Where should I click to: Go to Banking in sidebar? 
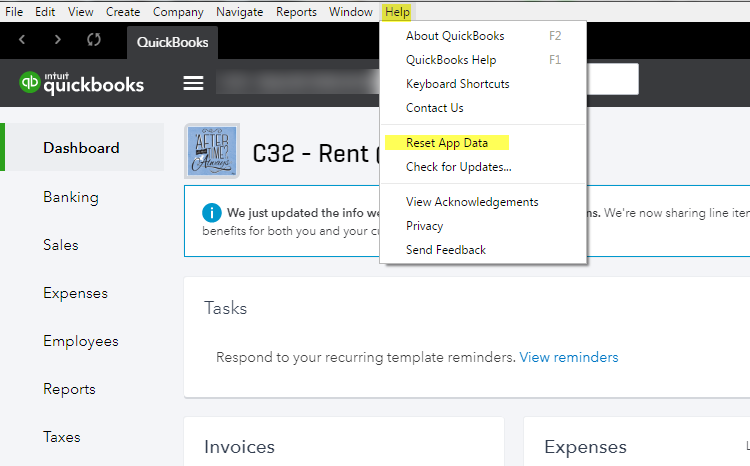click(x=71, y=197)
